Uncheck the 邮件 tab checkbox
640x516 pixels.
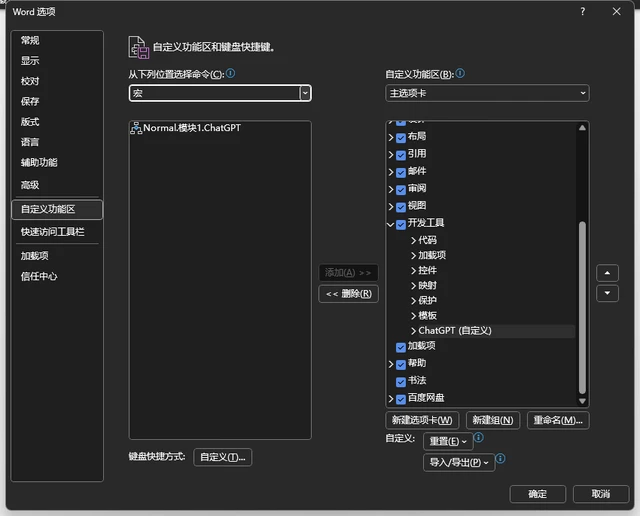pyautogui.click(x=401, y=172)
